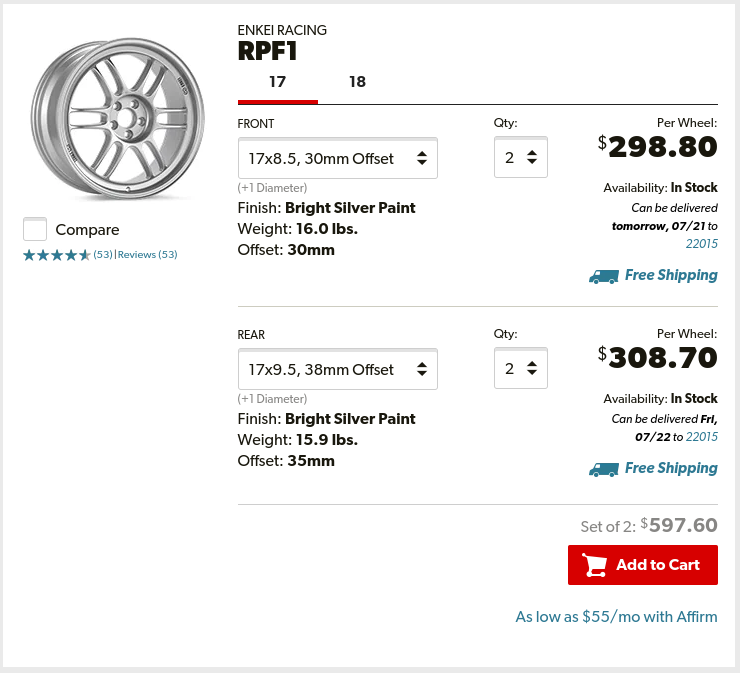Open the 17 inch size tab
Viewport: 740px width, 673px height.
click(278, 82)
